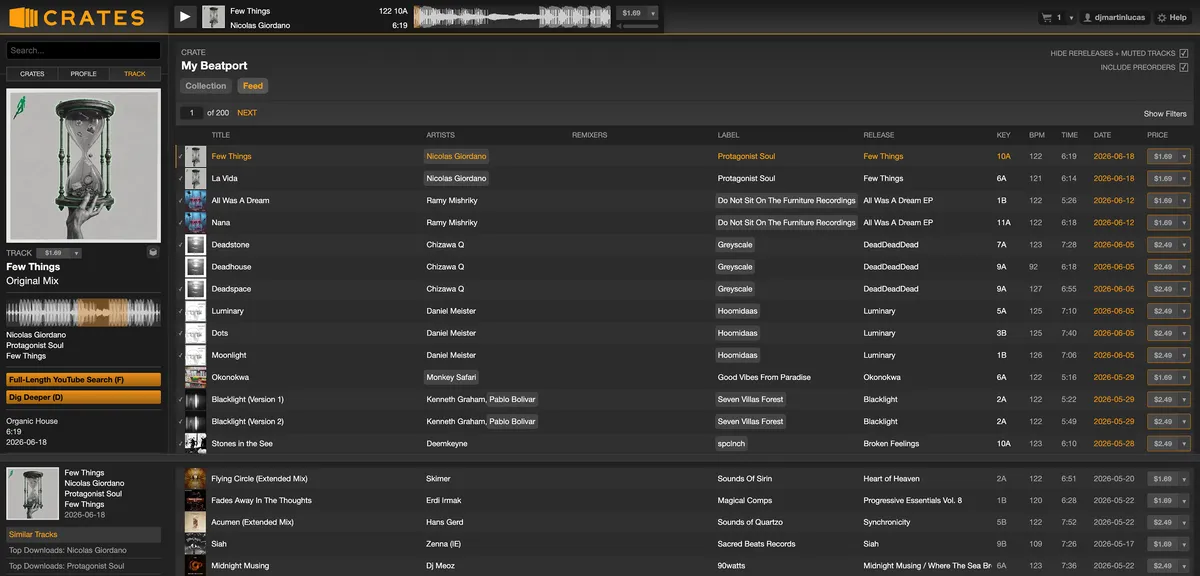Expand the cart dropdown arrow
The height and width of the screenshot is (576, 1200).
[1071, 17]
